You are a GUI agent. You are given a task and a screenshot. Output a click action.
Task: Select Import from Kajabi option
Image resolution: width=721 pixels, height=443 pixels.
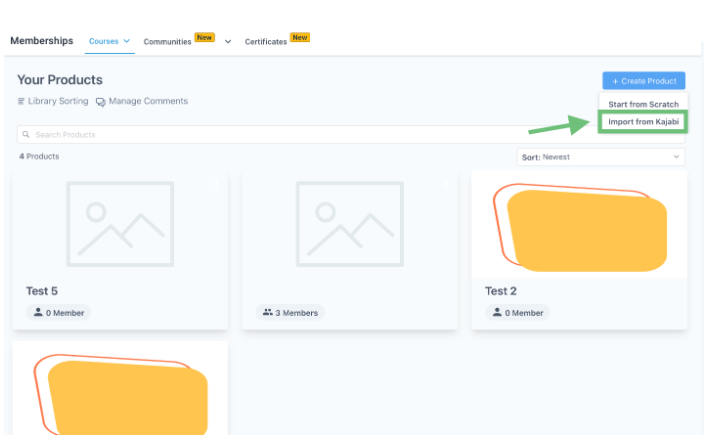pos(643,122)
